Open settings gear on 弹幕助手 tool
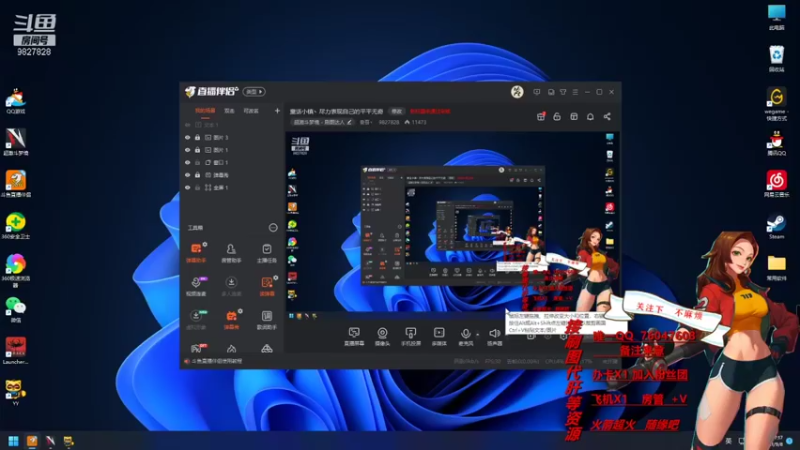Viewport: 800px width, 450px height. [205, 244]
